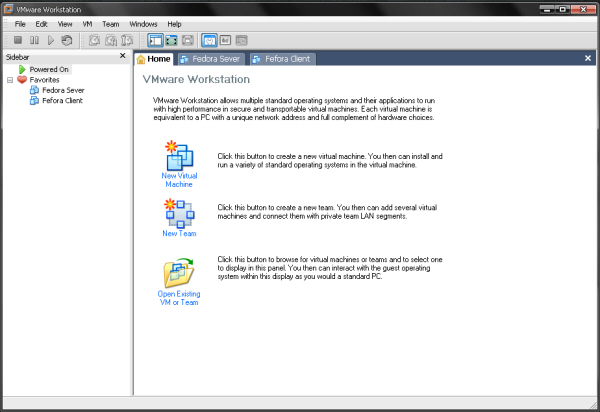The height and width of the screenshot is (412, 600).
Task: Open the Windows menu
Action: (143, 24)
